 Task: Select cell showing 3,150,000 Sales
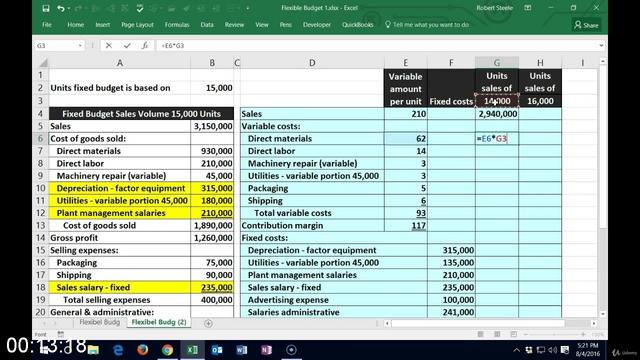(212, 127)
